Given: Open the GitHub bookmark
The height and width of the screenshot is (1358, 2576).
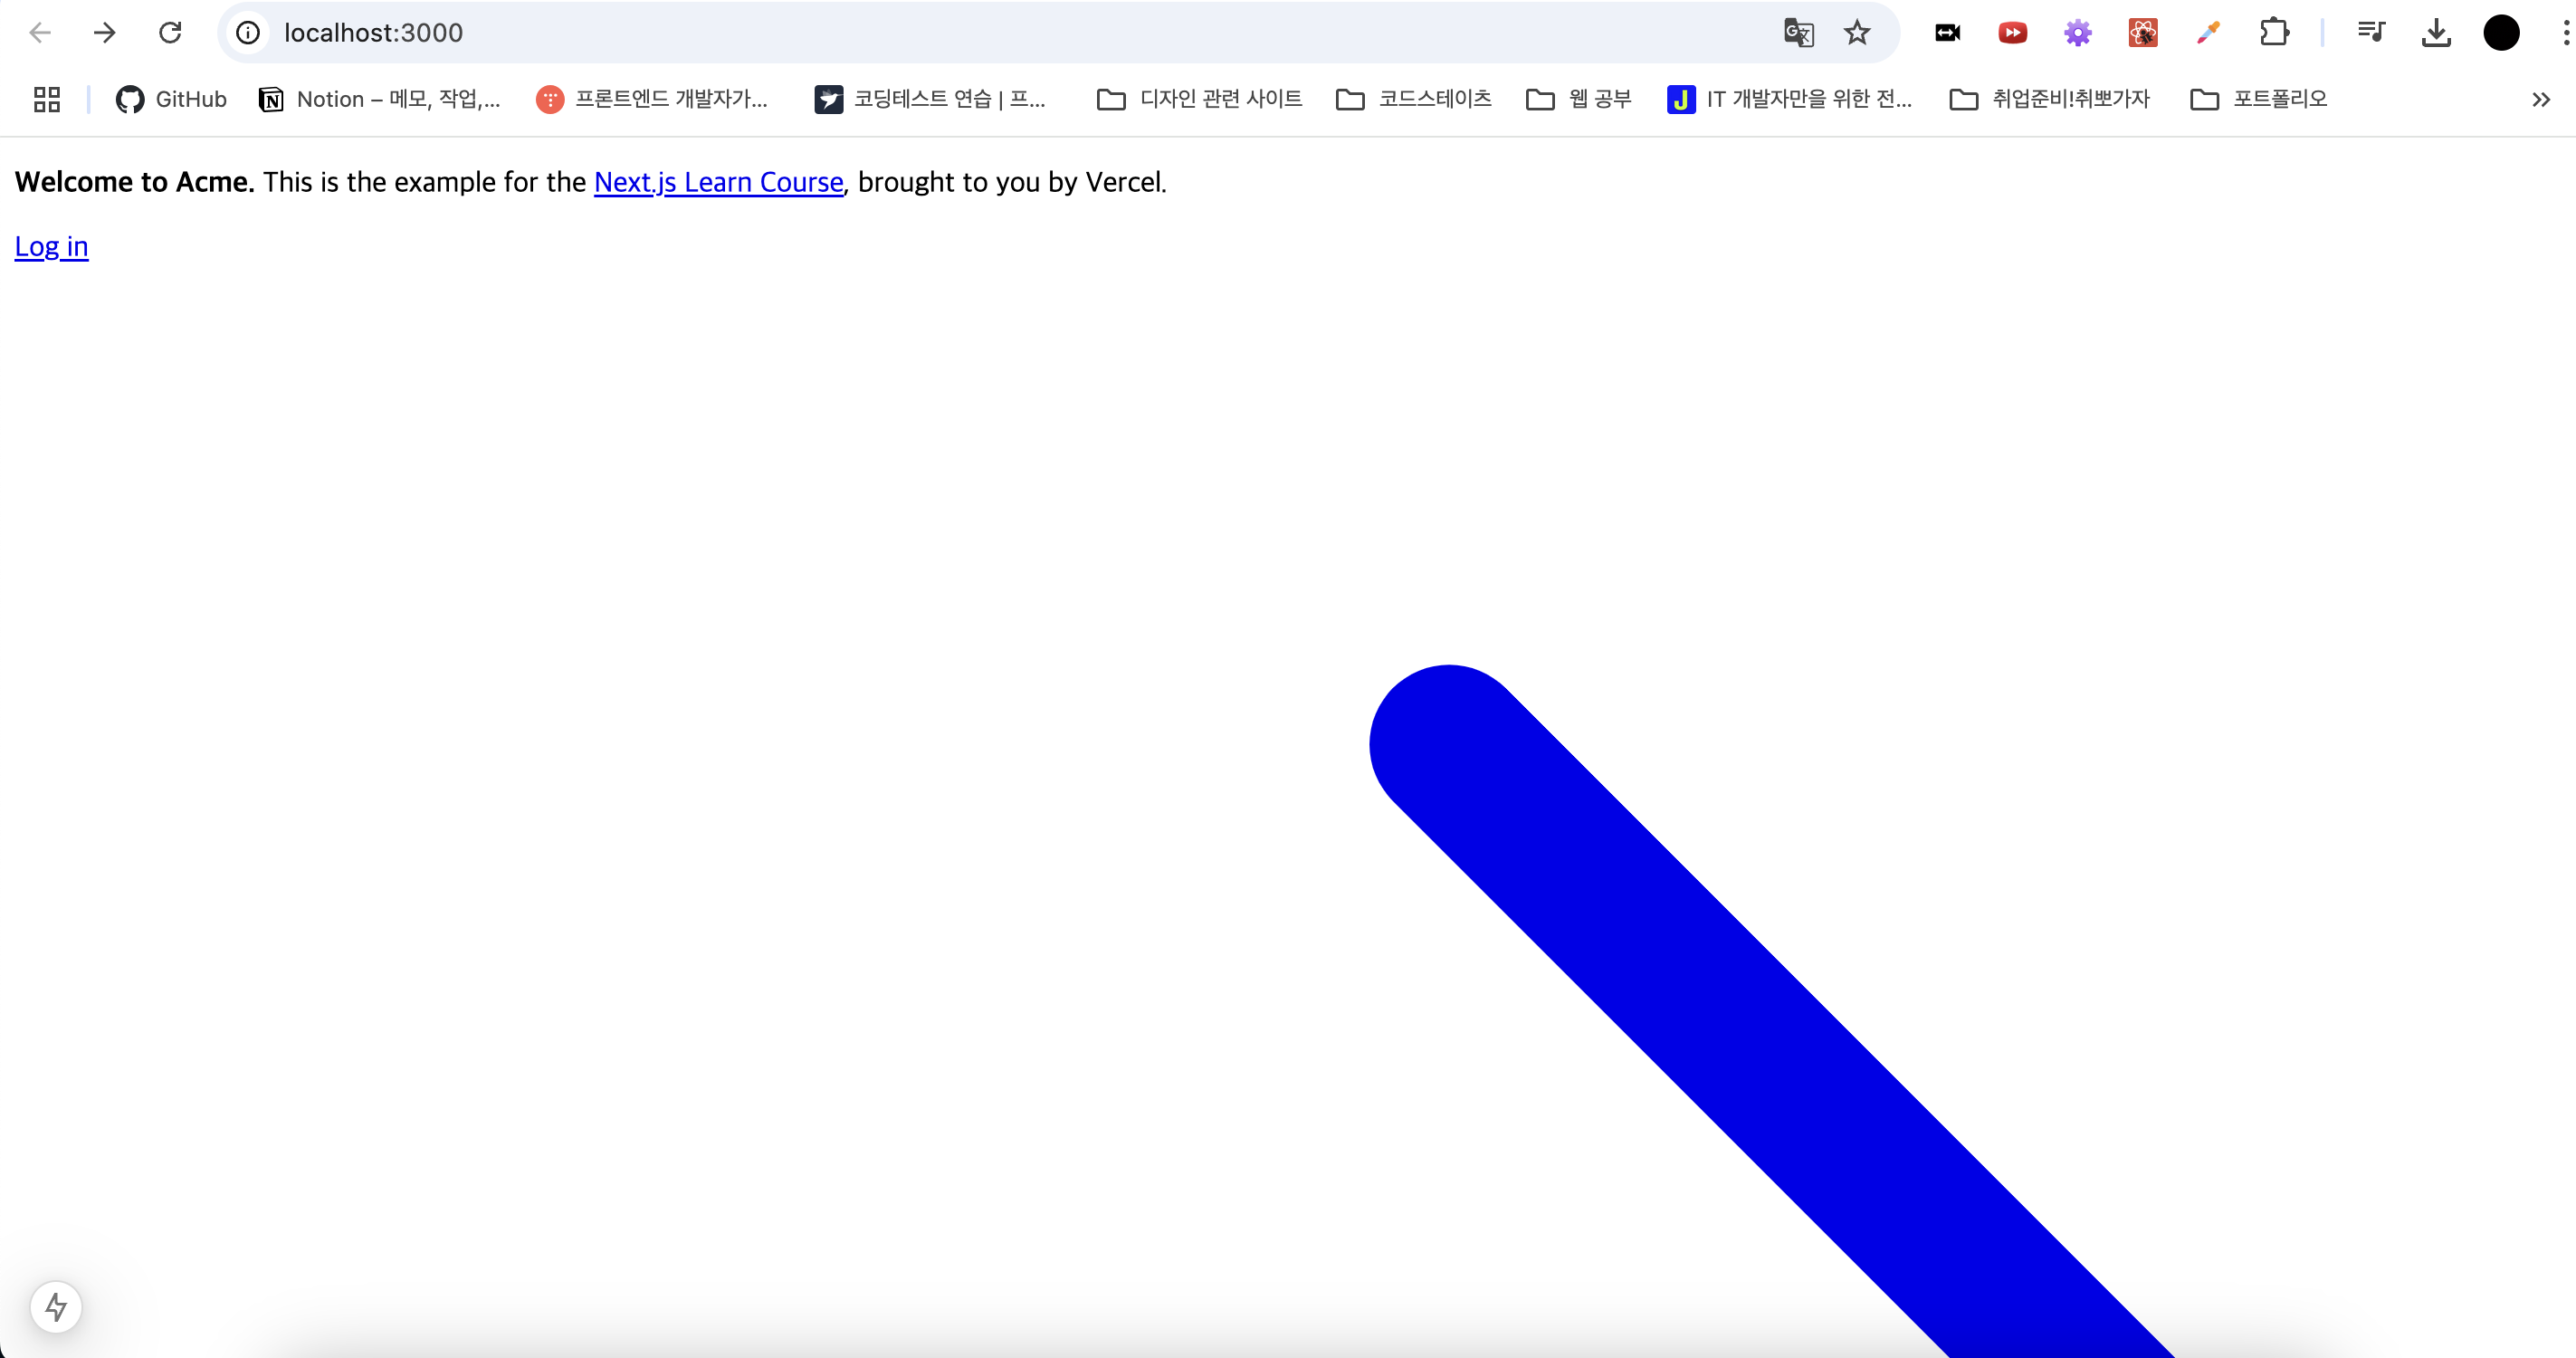Looking at the screenshot, I should click(171, 99).
